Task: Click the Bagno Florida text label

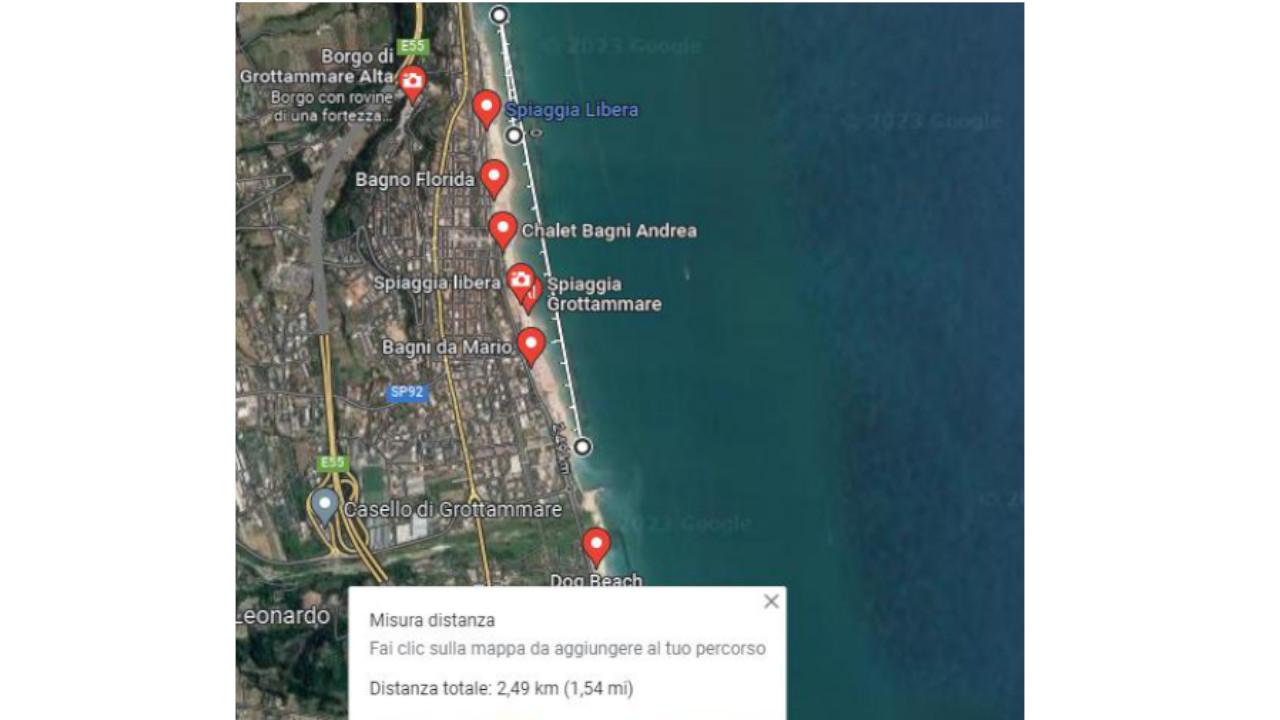Action: click(x=415, y=180)
